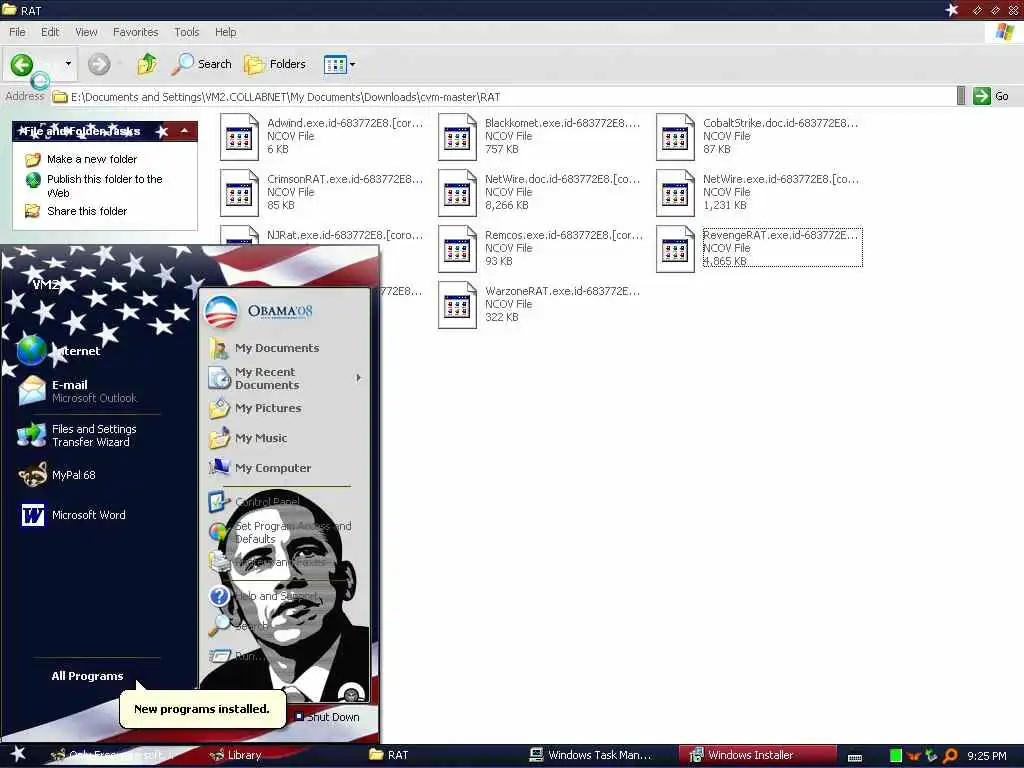Switch to Windows Task Manager taskbar button
1024x768 pixels.
[591, 755]
